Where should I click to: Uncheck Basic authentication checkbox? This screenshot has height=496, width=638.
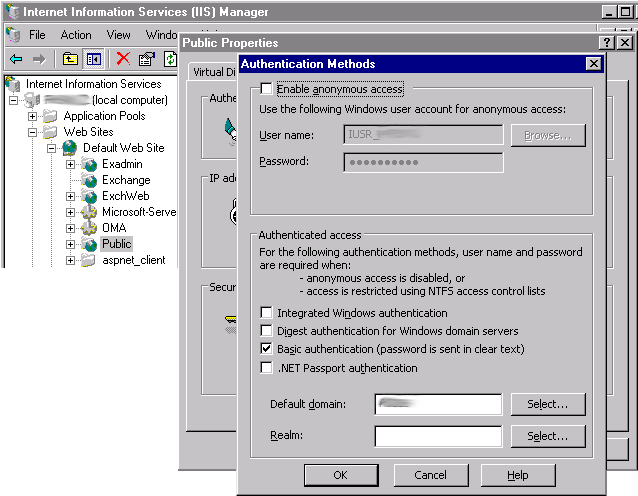[x=266, y=349]
